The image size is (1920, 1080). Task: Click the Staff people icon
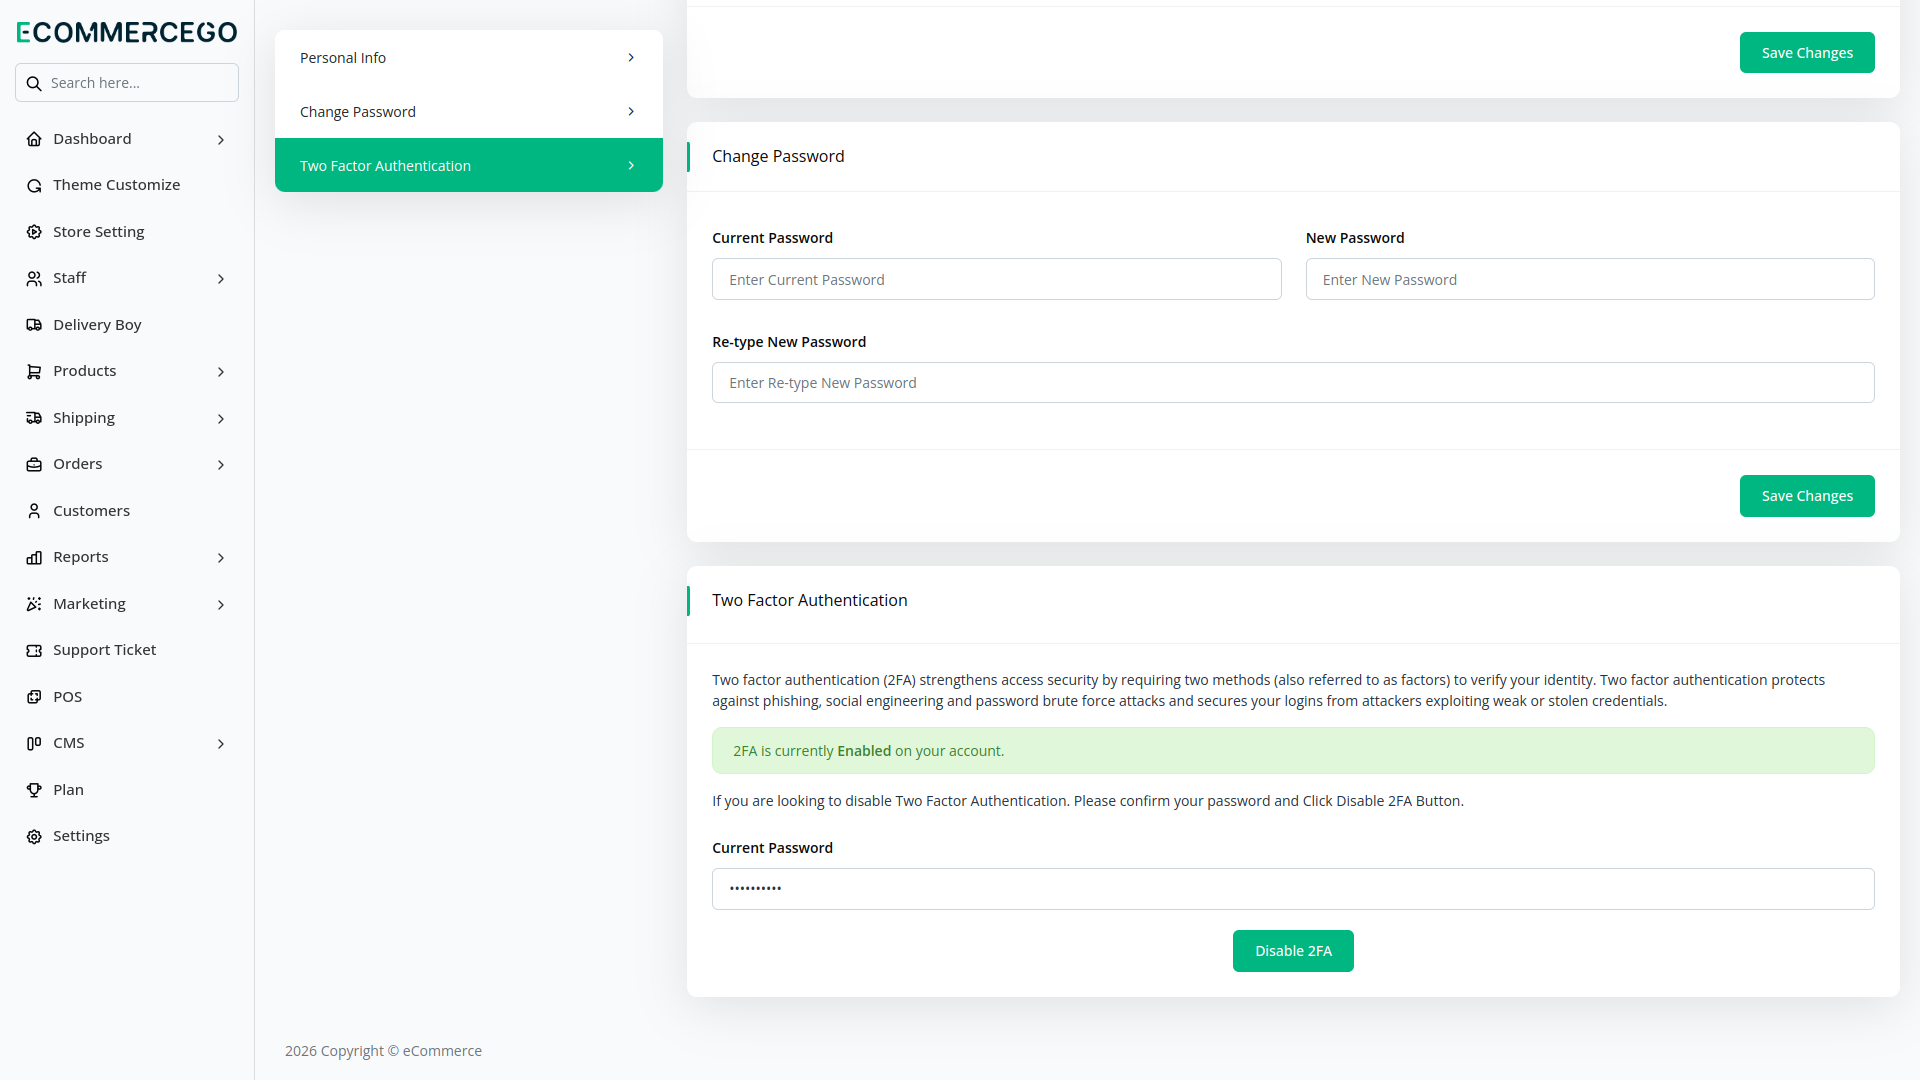[34, 279]
